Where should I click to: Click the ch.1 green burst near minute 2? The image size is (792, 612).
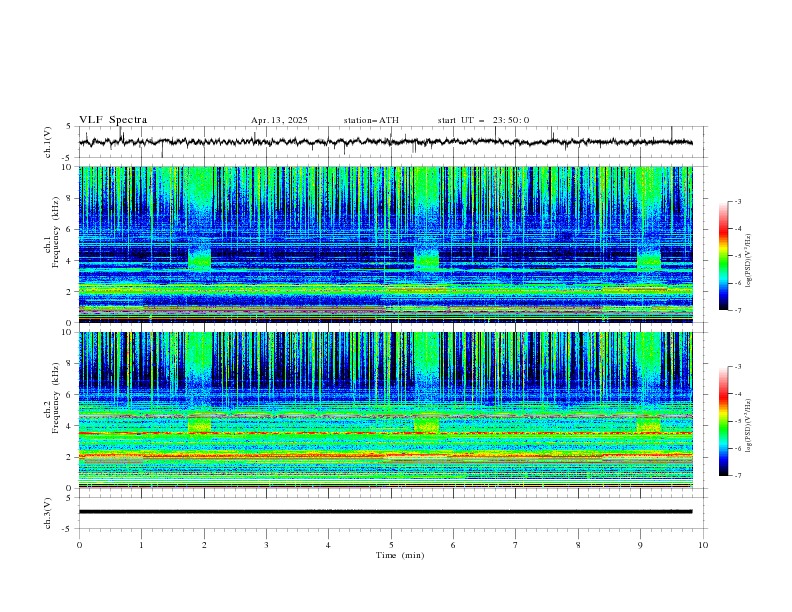click(x=200, y=260)
